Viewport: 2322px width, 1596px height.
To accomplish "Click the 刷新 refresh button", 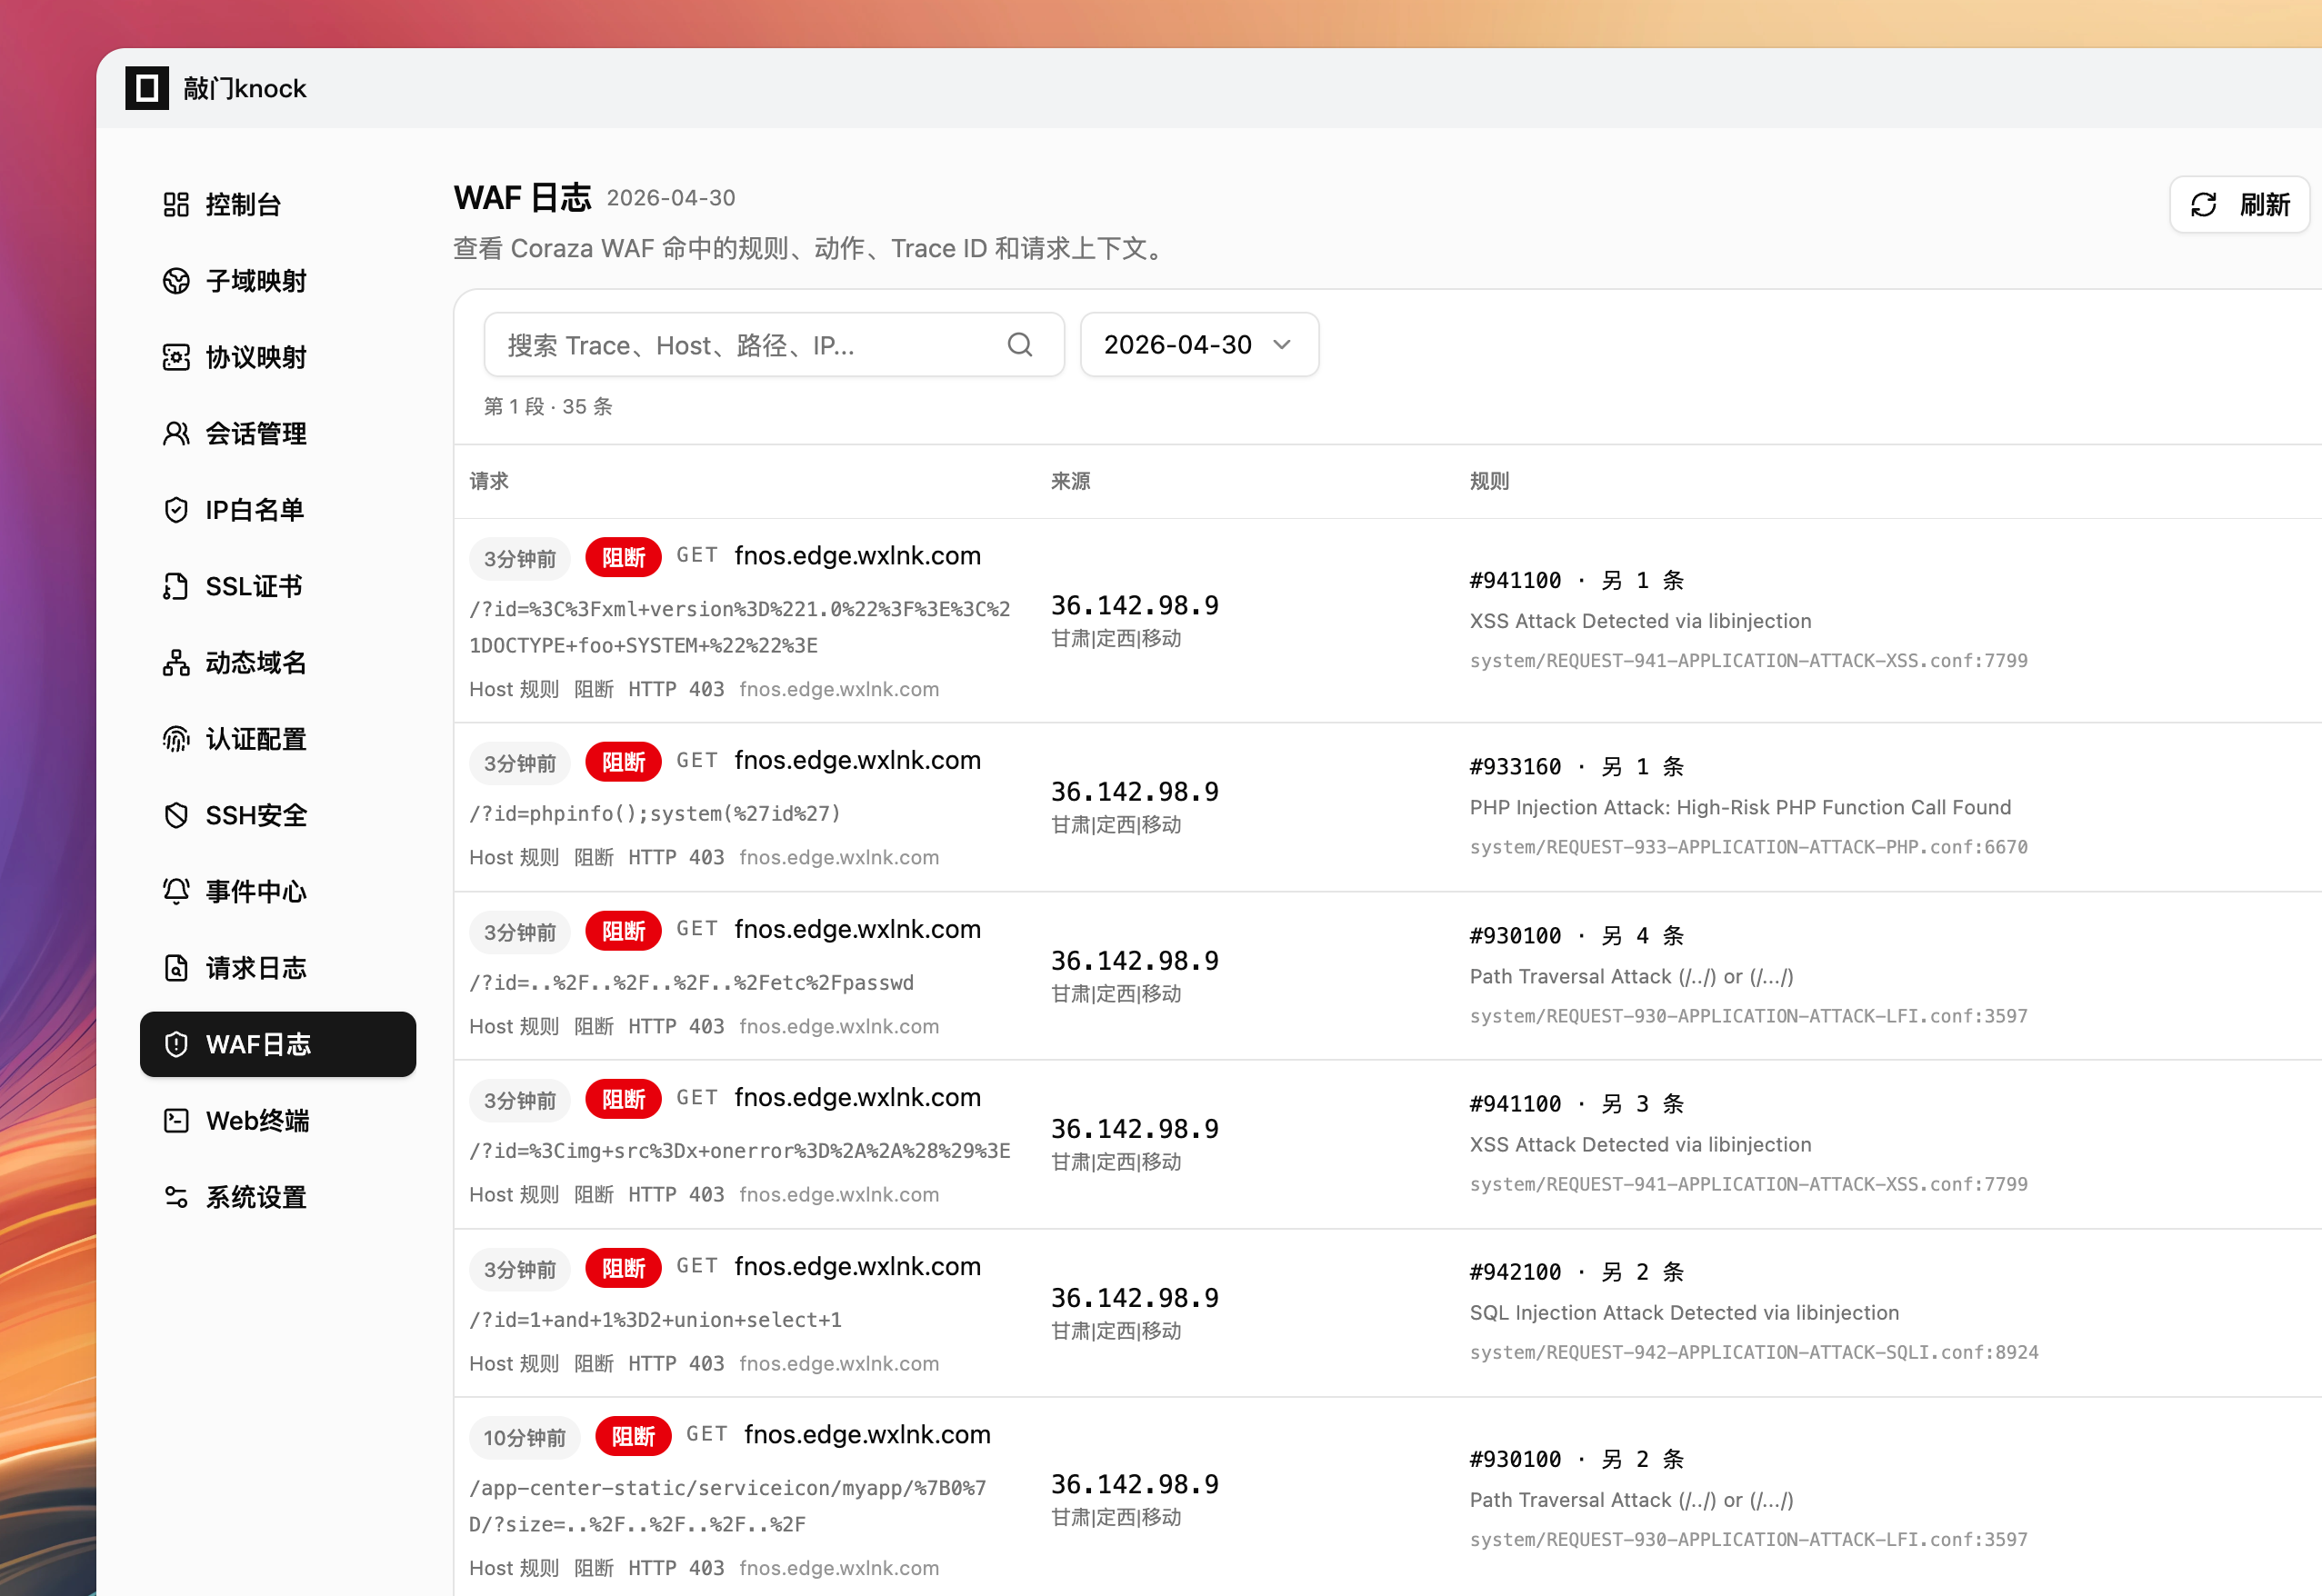I will tap(2240, 205).
